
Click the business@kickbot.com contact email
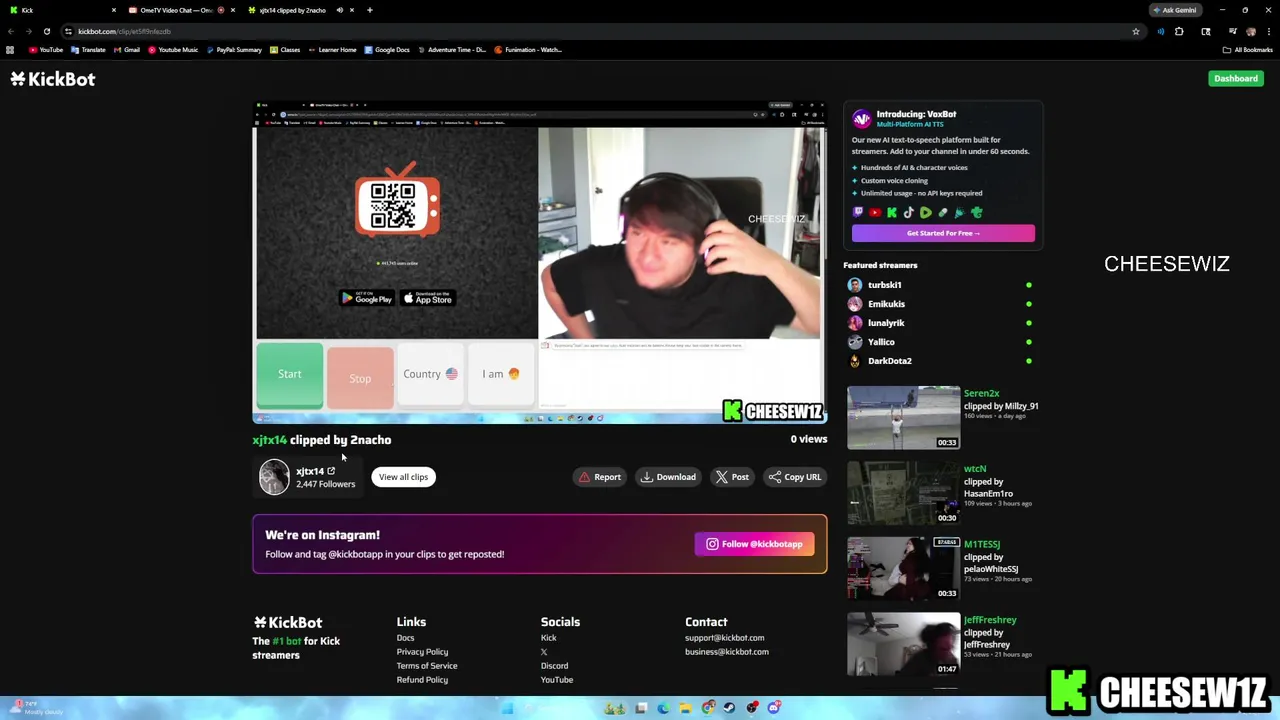(x=727, y=652)
